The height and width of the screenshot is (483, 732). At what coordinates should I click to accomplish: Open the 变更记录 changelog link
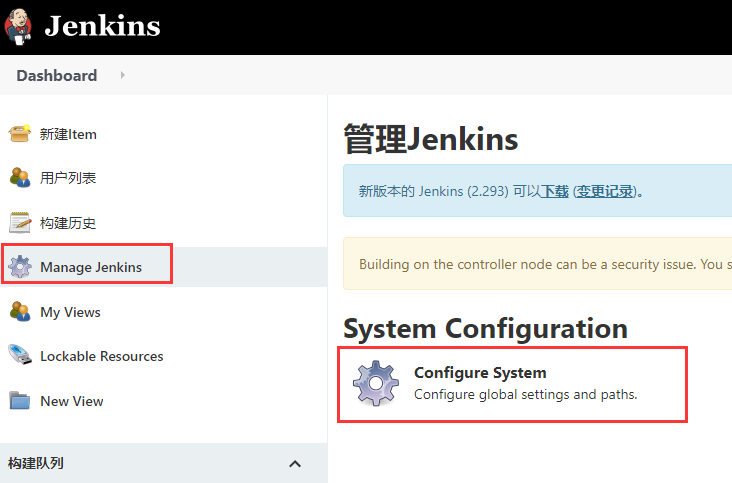pos(605,191)
